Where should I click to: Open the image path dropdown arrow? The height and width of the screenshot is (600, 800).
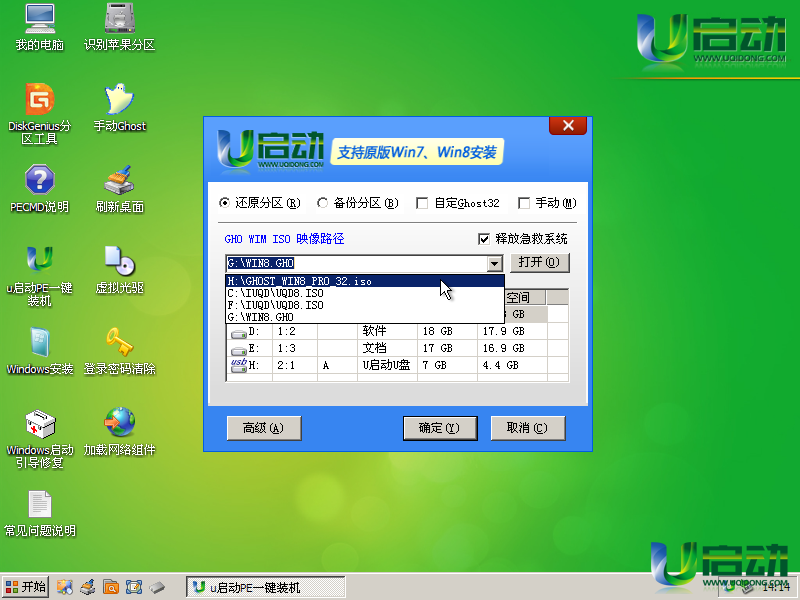(493, 264)
